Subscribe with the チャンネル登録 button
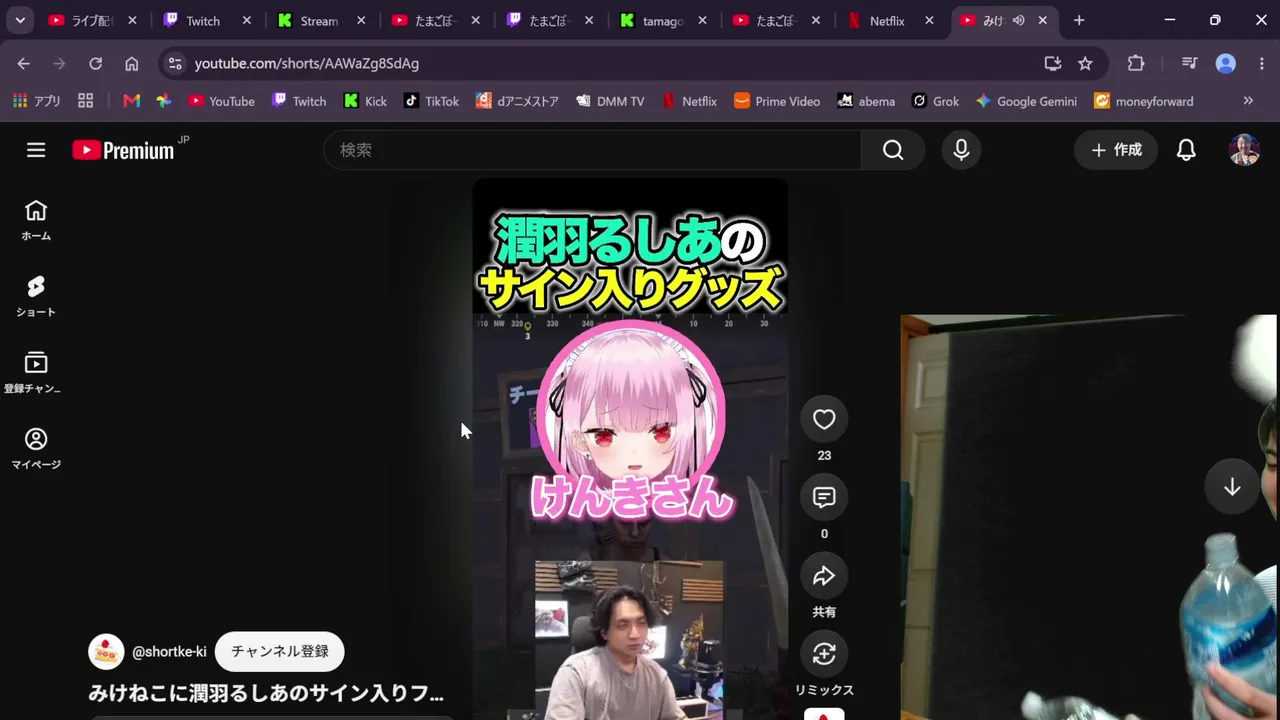The image size is (1280, 720). (280, 652)
